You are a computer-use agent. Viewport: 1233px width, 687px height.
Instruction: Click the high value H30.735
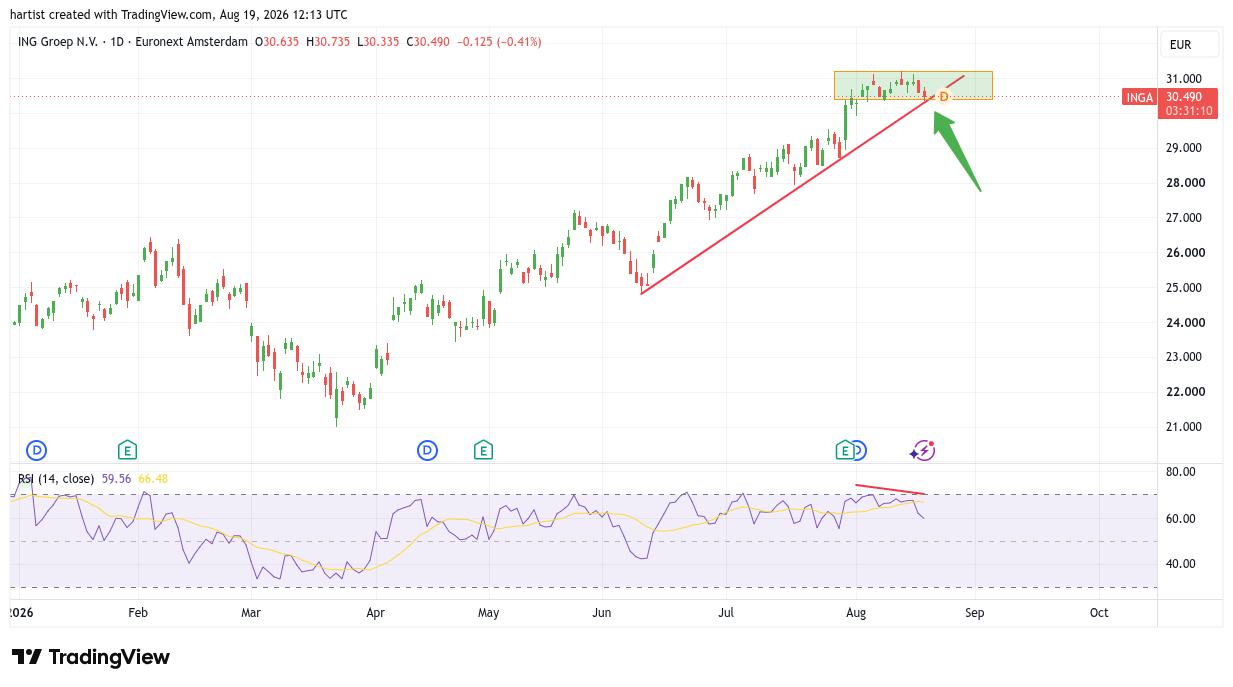click(328, 42)
